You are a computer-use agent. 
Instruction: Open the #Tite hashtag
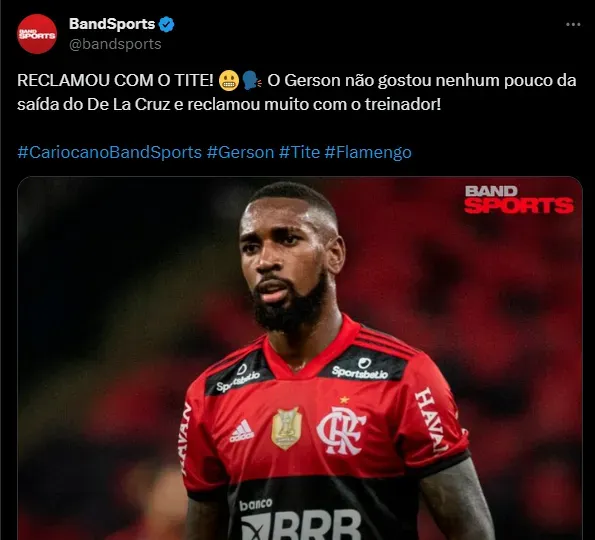point(299,153)
